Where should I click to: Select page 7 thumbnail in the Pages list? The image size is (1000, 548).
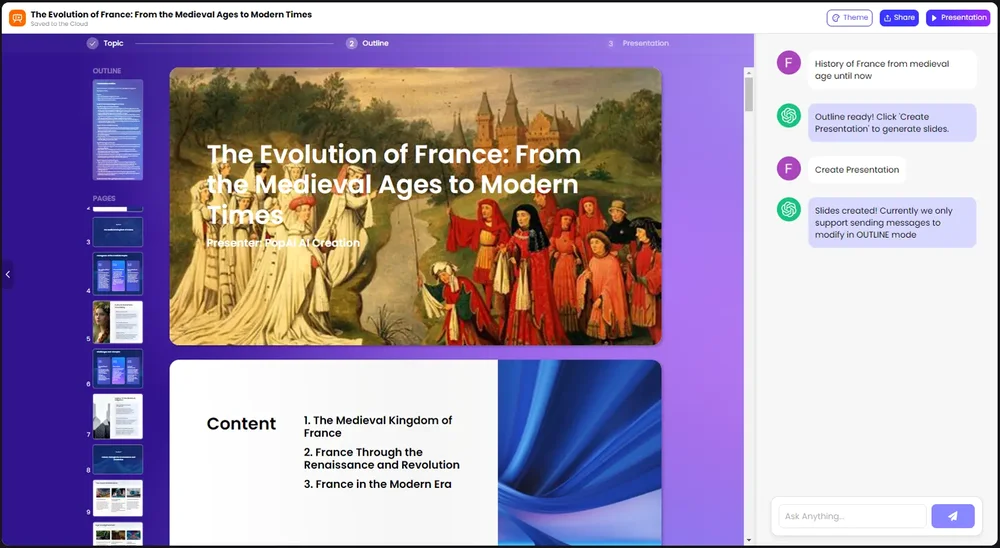(x=118, y=416)
